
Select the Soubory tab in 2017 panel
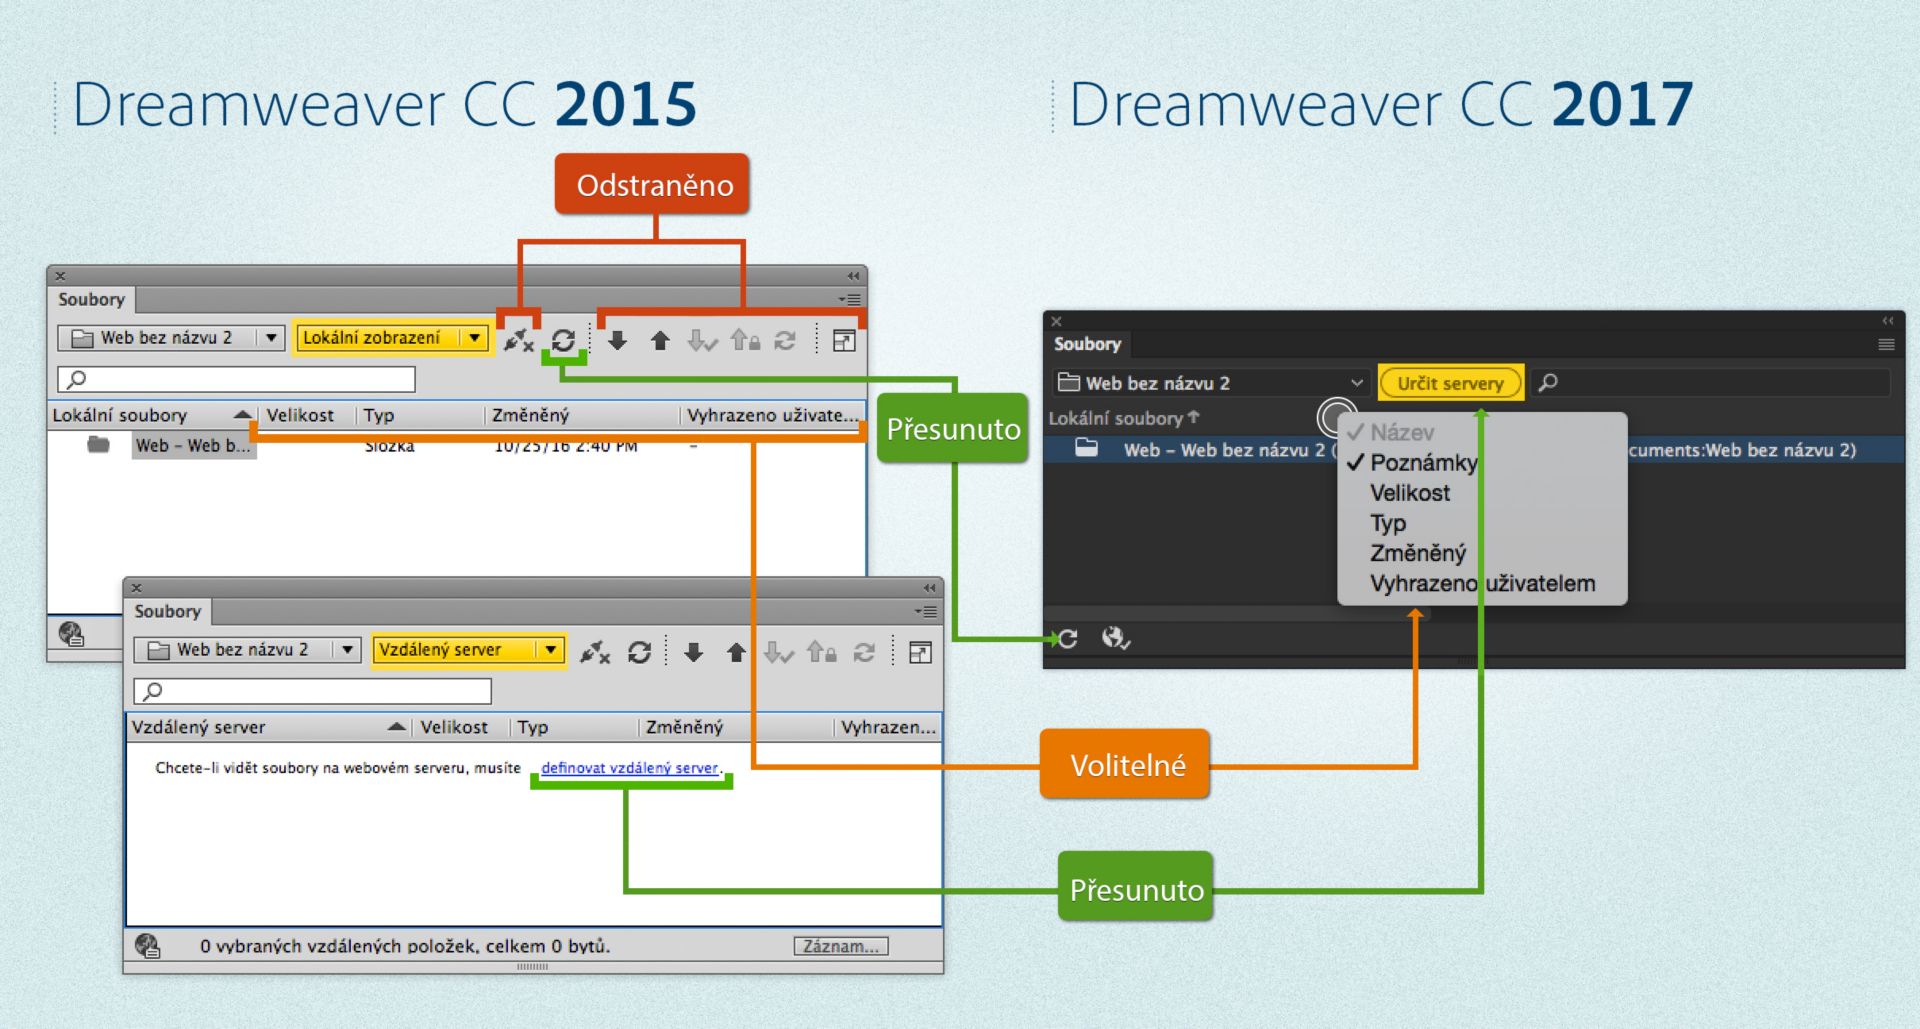(1086, 344)
